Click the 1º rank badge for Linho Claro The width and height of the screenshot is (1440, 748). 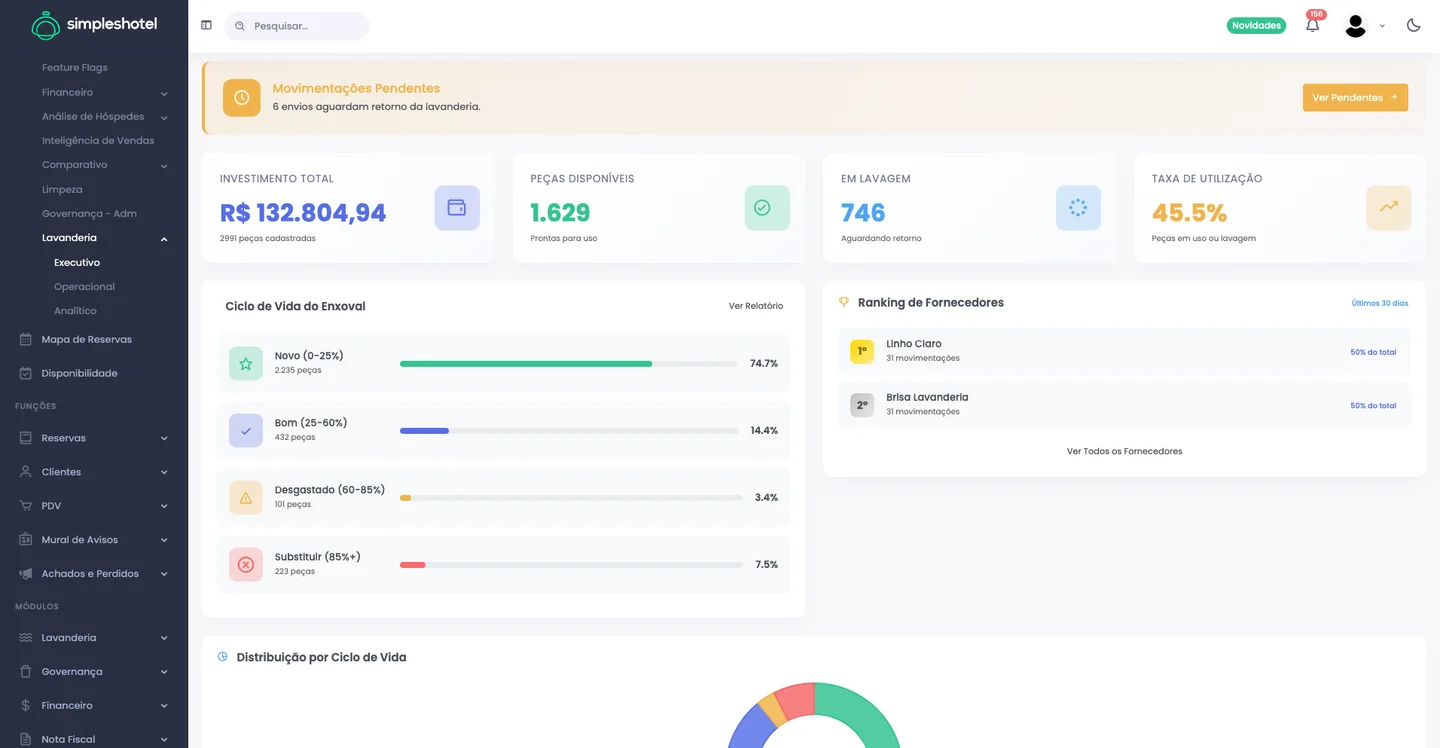pyautogui.click(x=862, y=351)
